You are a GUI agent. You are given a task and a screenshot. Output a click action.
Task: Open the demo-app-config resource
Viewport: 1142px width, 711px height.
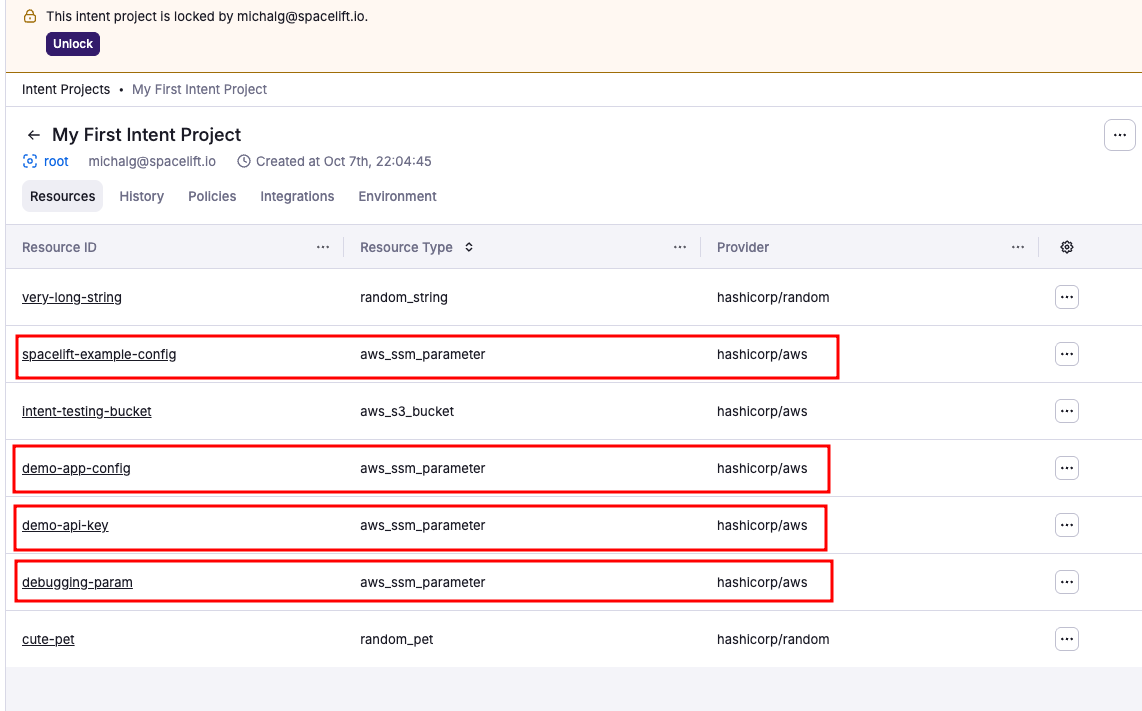(76, 468)
